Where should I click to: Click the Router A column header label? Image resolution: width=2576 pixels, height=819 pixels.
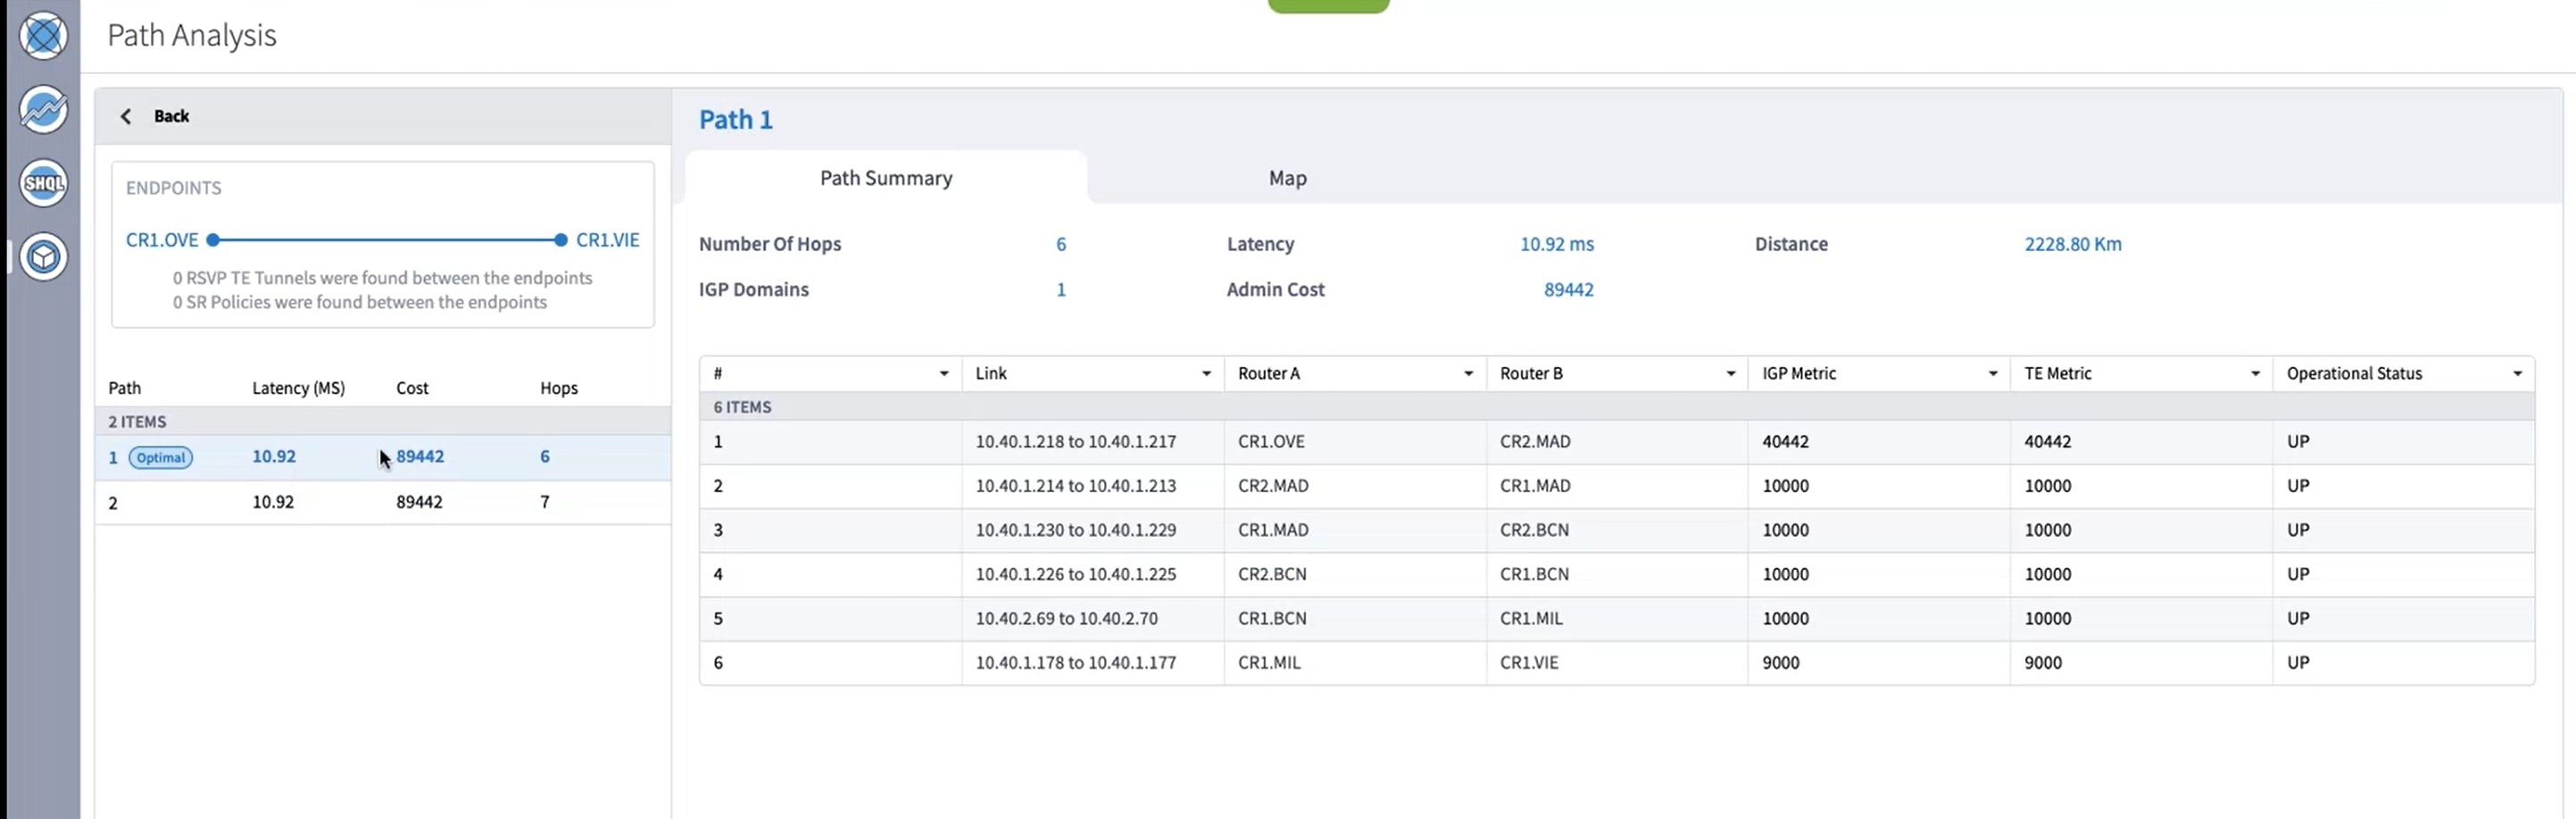1269,374
